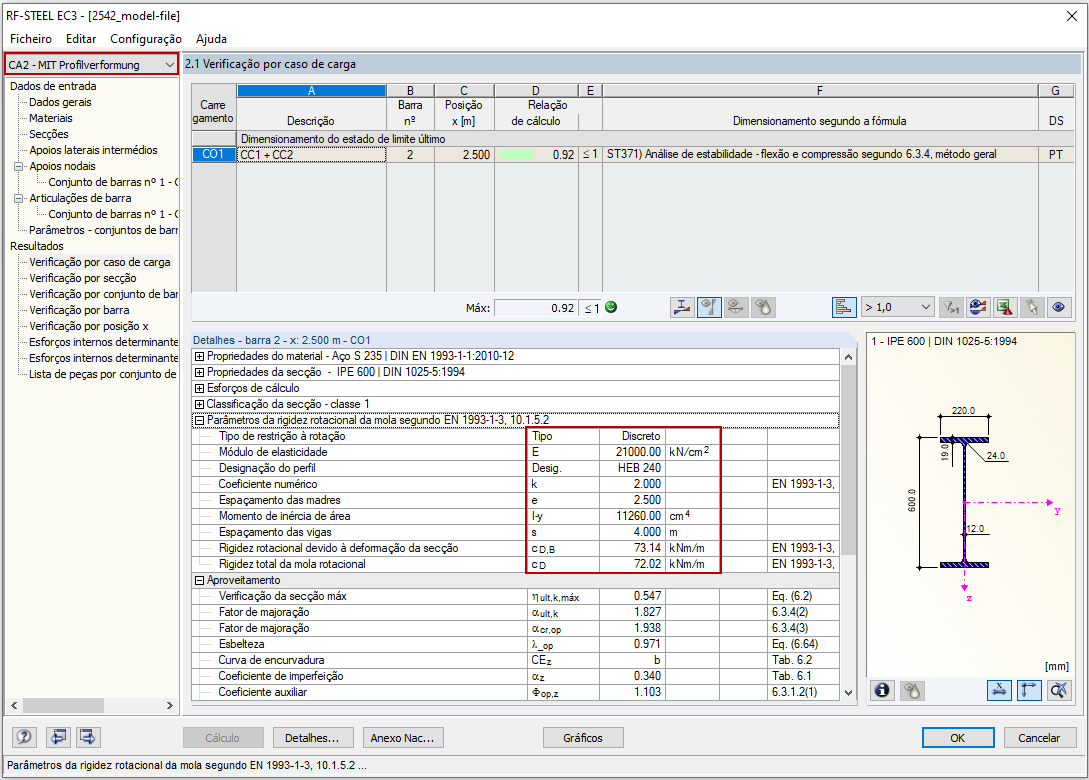Select Apoios laterais intermédios tree item
Screen dimensions: 1089x780
93,150
